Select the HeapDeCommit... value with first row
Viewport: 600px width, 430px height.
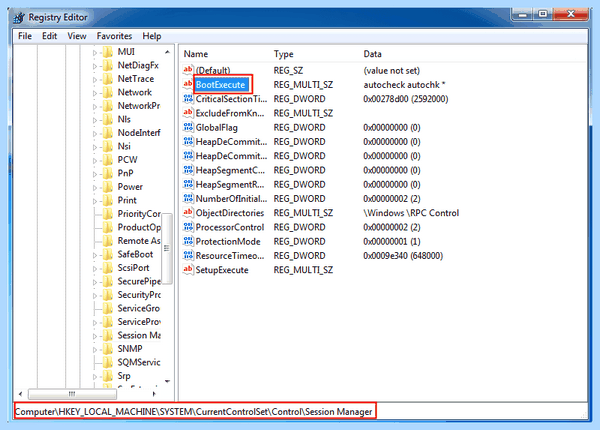[231, 142]
